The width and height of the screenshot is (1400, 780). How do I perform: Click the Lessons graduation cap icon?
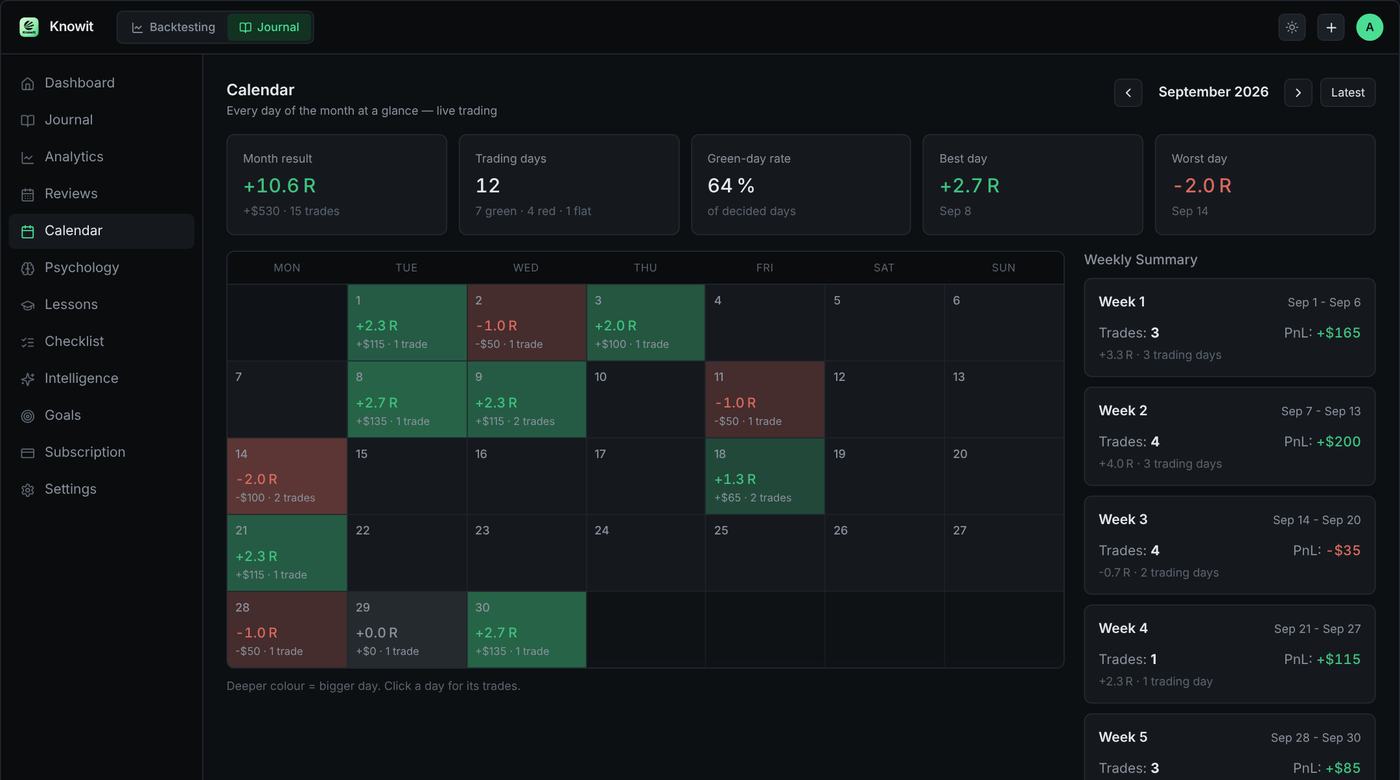point(28,306)
